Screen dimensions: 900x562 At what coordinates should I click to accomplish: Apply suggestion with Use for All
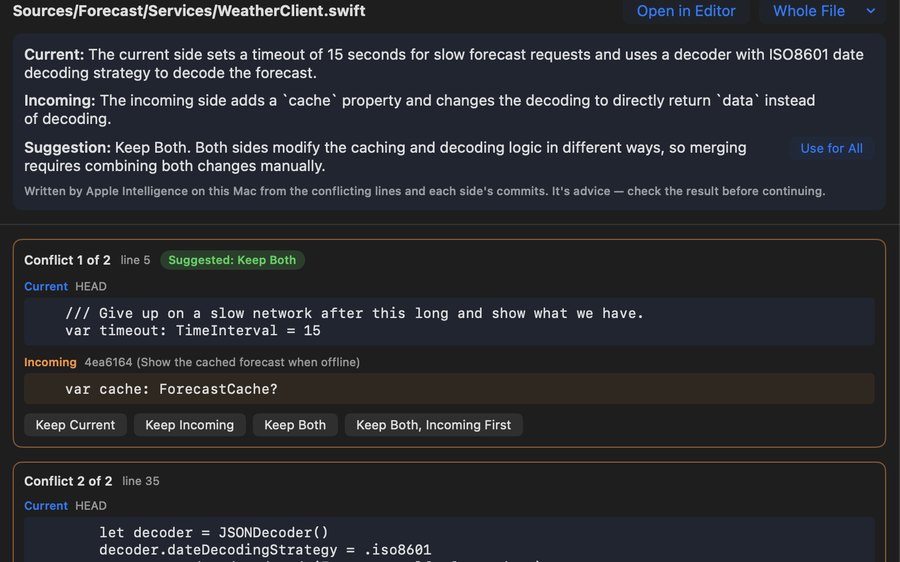(831, 148)
